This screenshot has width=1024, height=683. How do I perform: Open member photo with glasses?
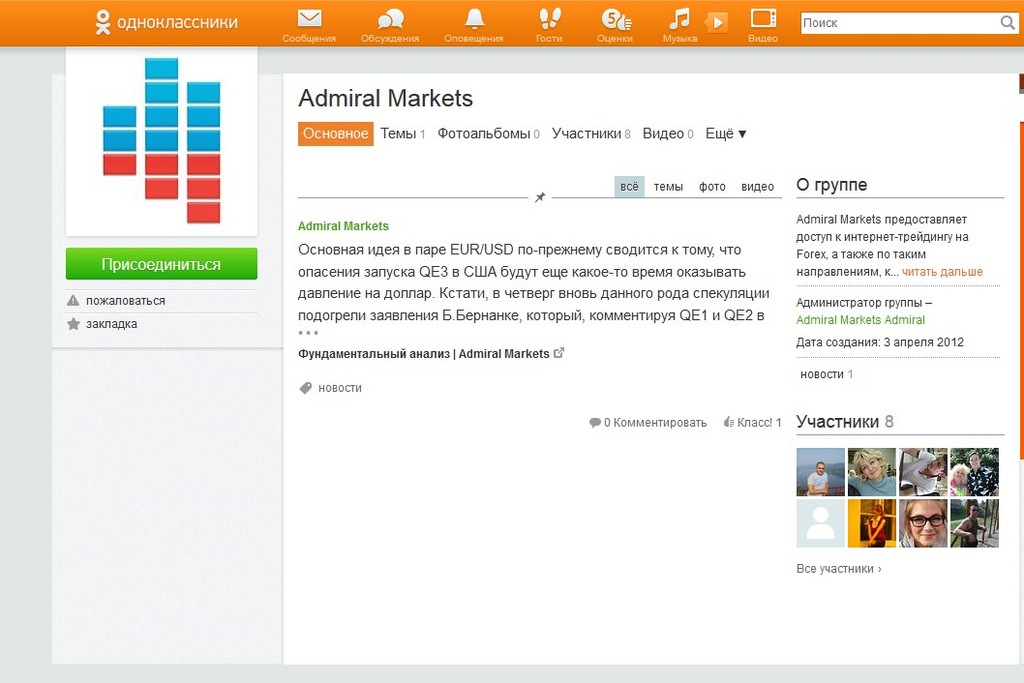(923, 523)
